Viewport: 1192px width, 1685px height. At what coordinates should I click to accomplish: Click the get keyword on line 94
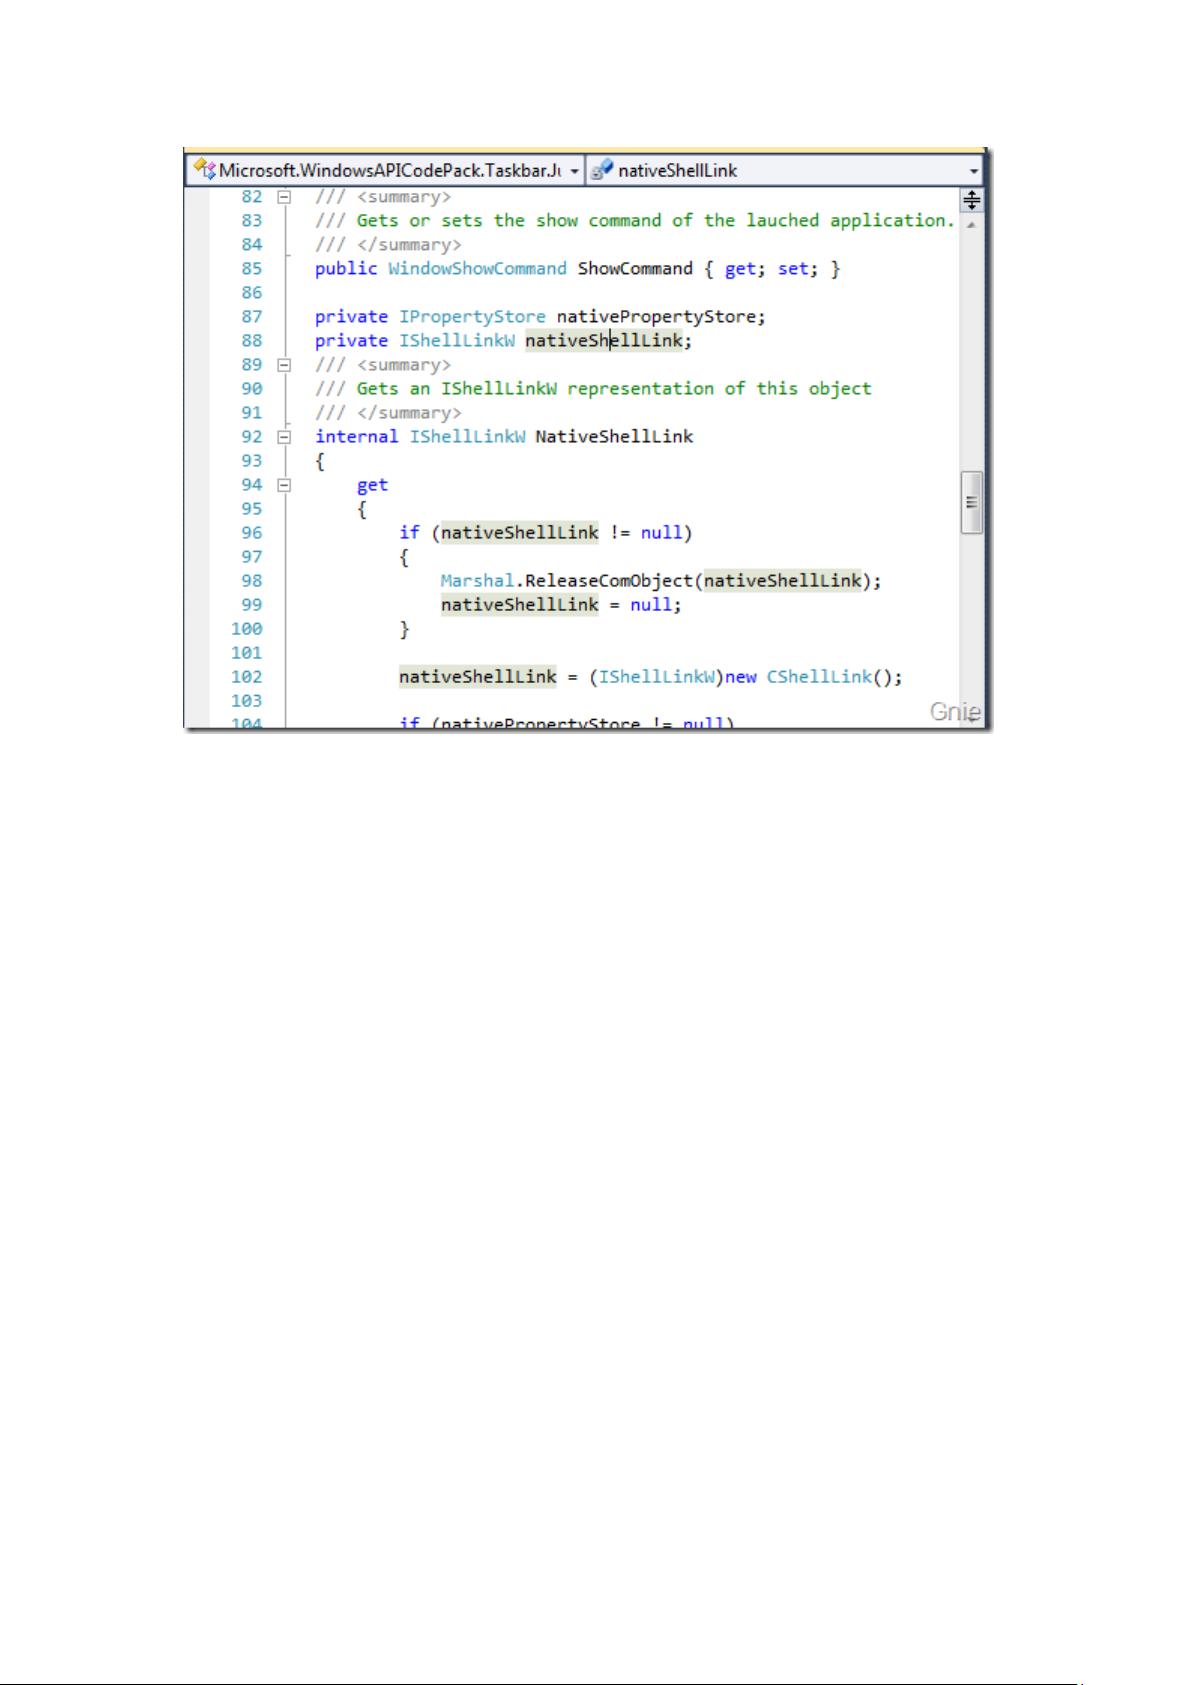tap(372, 485)
